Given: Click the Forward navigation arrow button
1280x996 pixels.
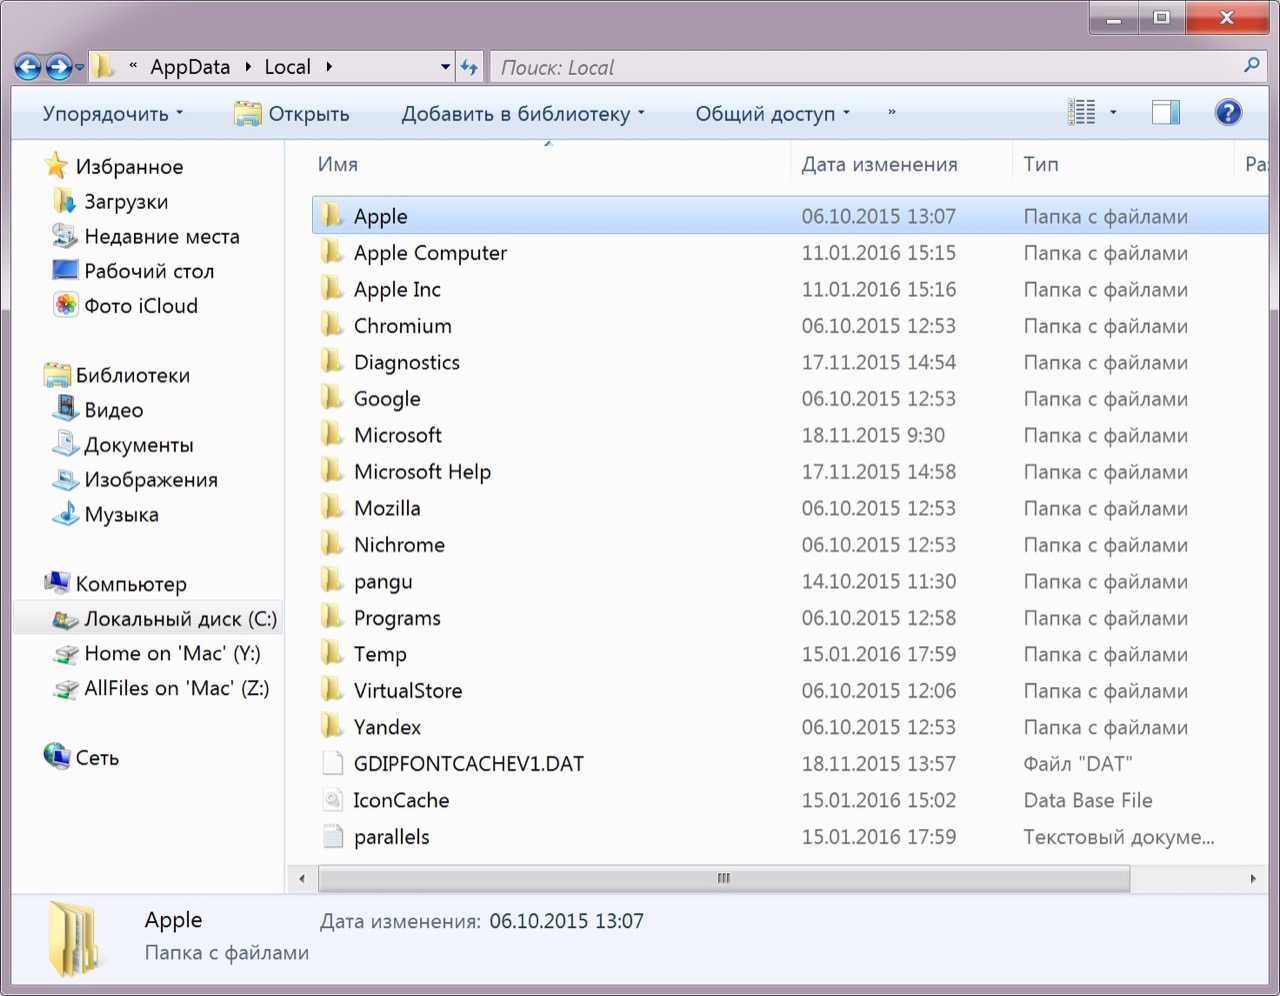Looking at the screenshot, I should 58,67.
